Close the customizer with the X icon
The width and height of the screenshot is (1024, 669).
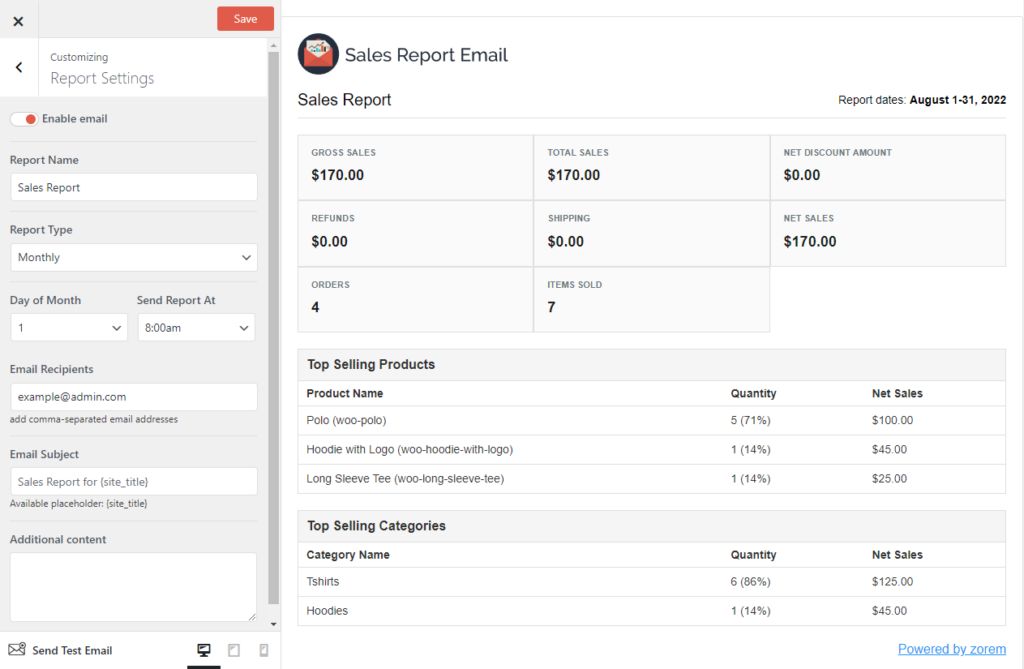(x=18, y=21)
